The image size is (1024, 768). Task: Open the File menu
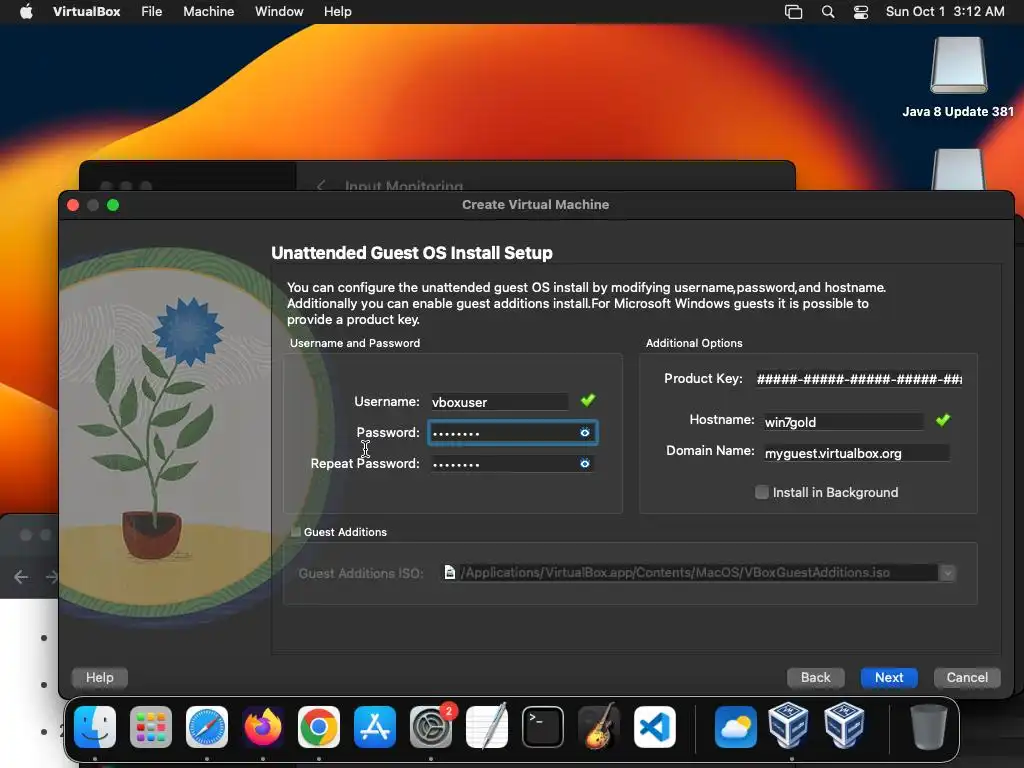[x=152, y=12]
